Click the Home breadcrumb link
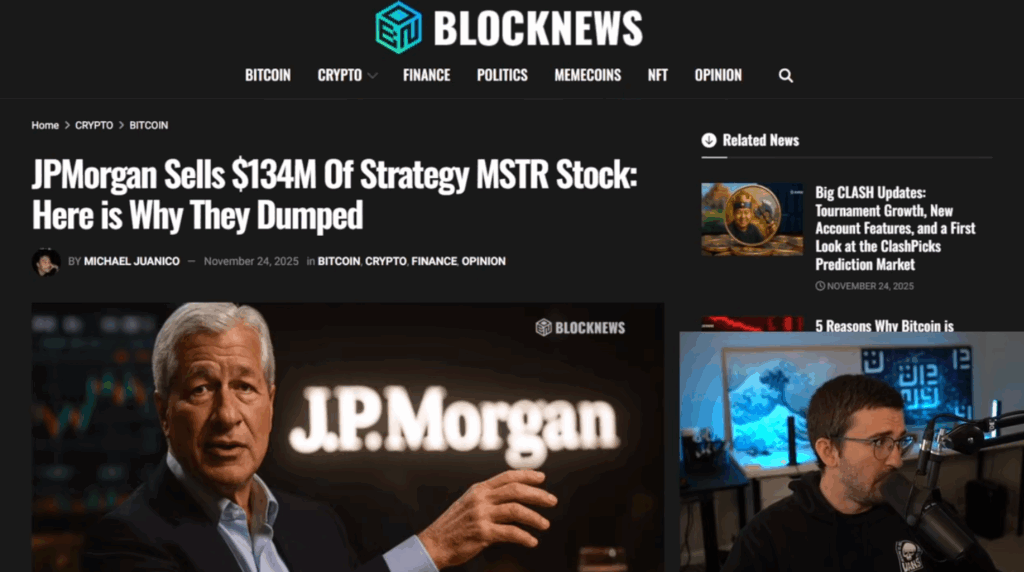This screenshot has height=572, width=1024. 45,125
